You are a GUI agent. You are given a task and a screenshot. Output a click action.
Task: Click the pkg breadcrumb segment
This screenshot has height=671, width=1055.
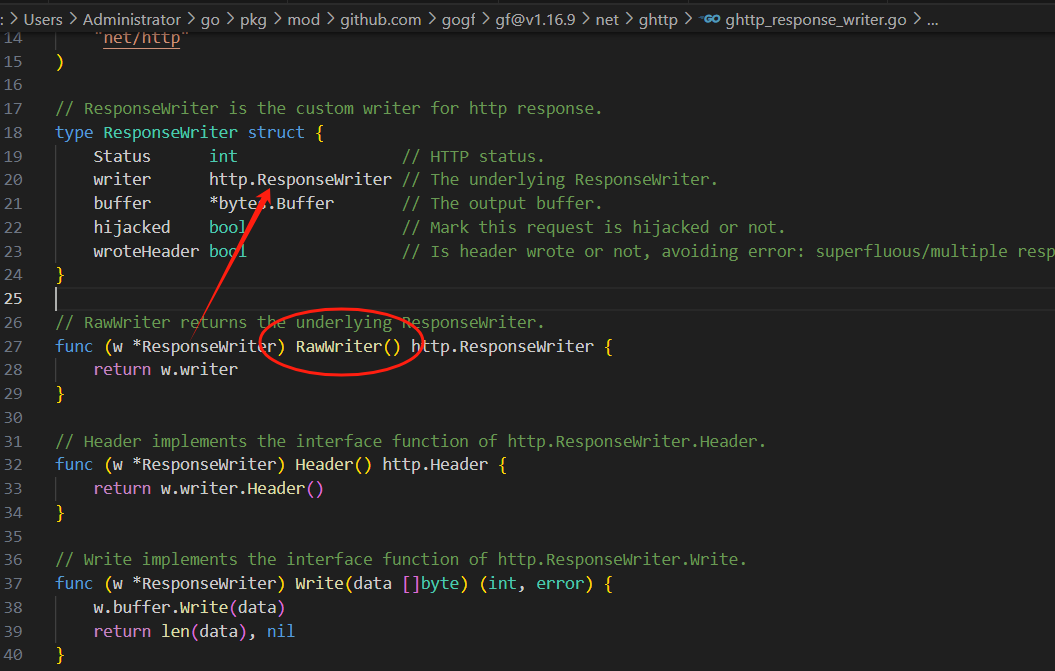[253, 20]
